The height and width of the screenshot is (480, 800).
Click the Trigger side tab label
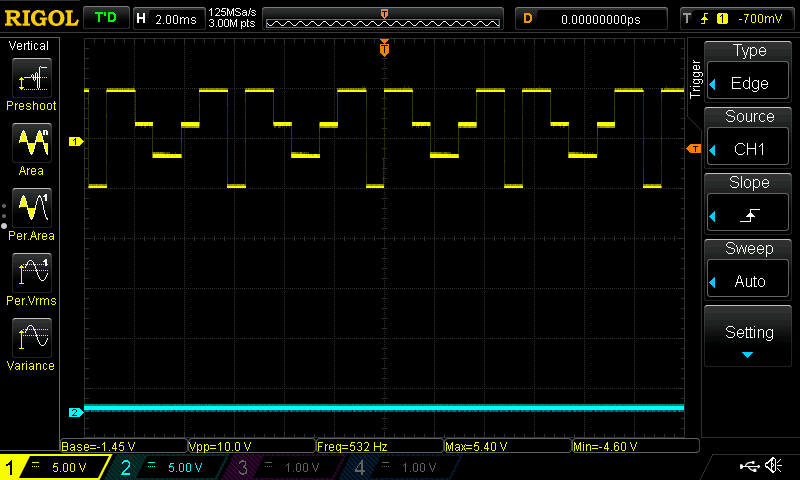click(x=695, y=79)
